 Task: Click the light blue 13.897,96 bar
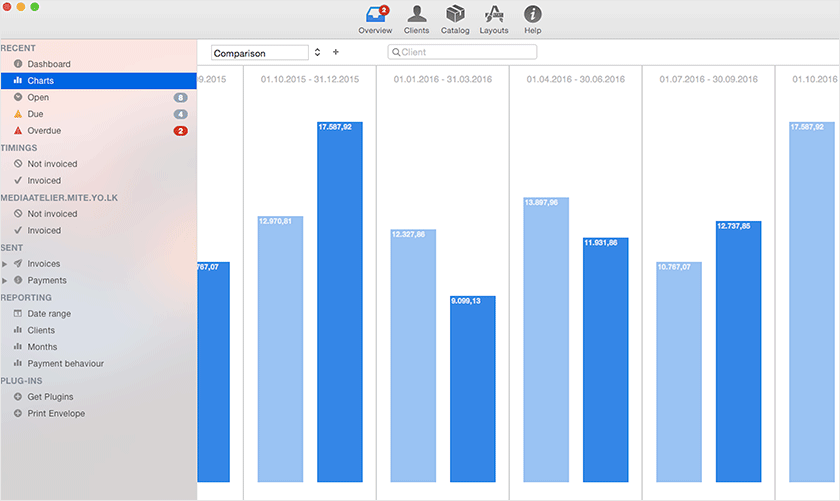(x=546, y=340)
